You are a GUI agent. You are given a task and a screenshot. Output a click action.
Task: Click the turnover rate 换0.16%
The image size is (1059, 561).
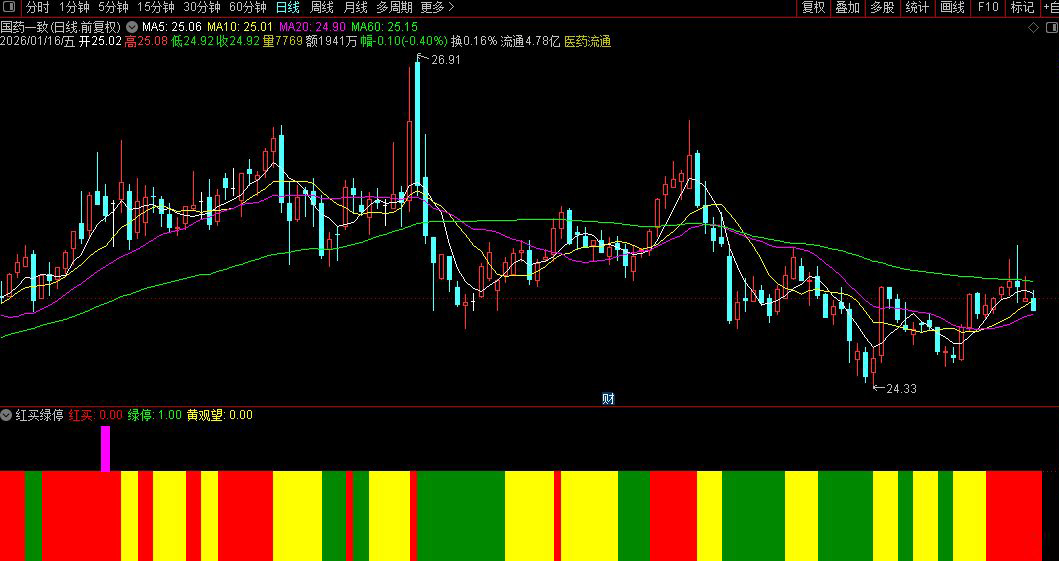[x=475, y=41]
